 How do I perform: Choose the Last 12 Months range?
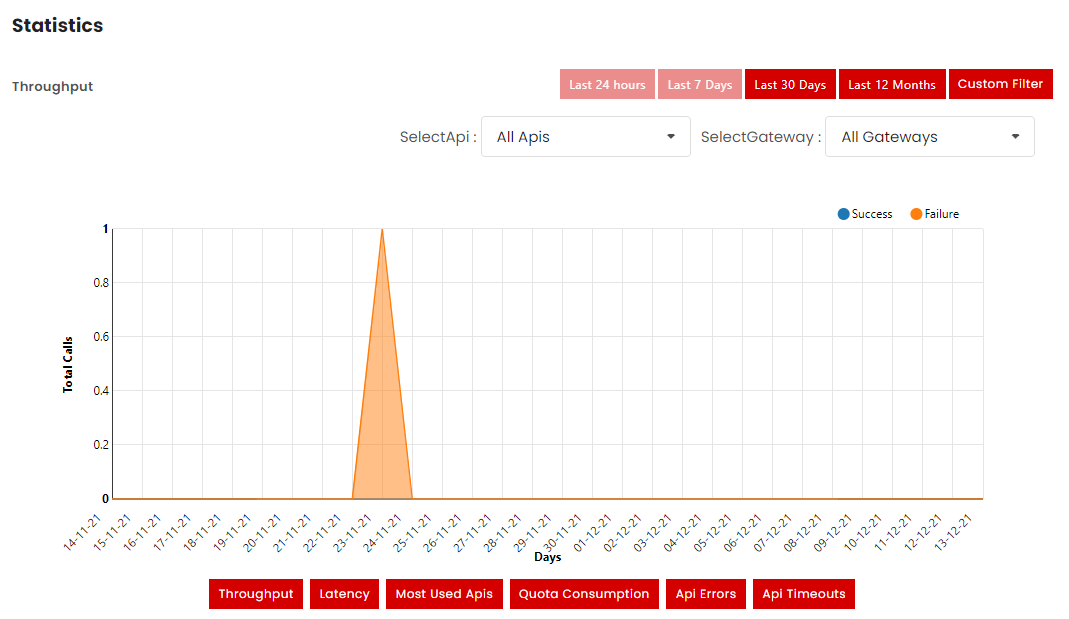point(892,85)
